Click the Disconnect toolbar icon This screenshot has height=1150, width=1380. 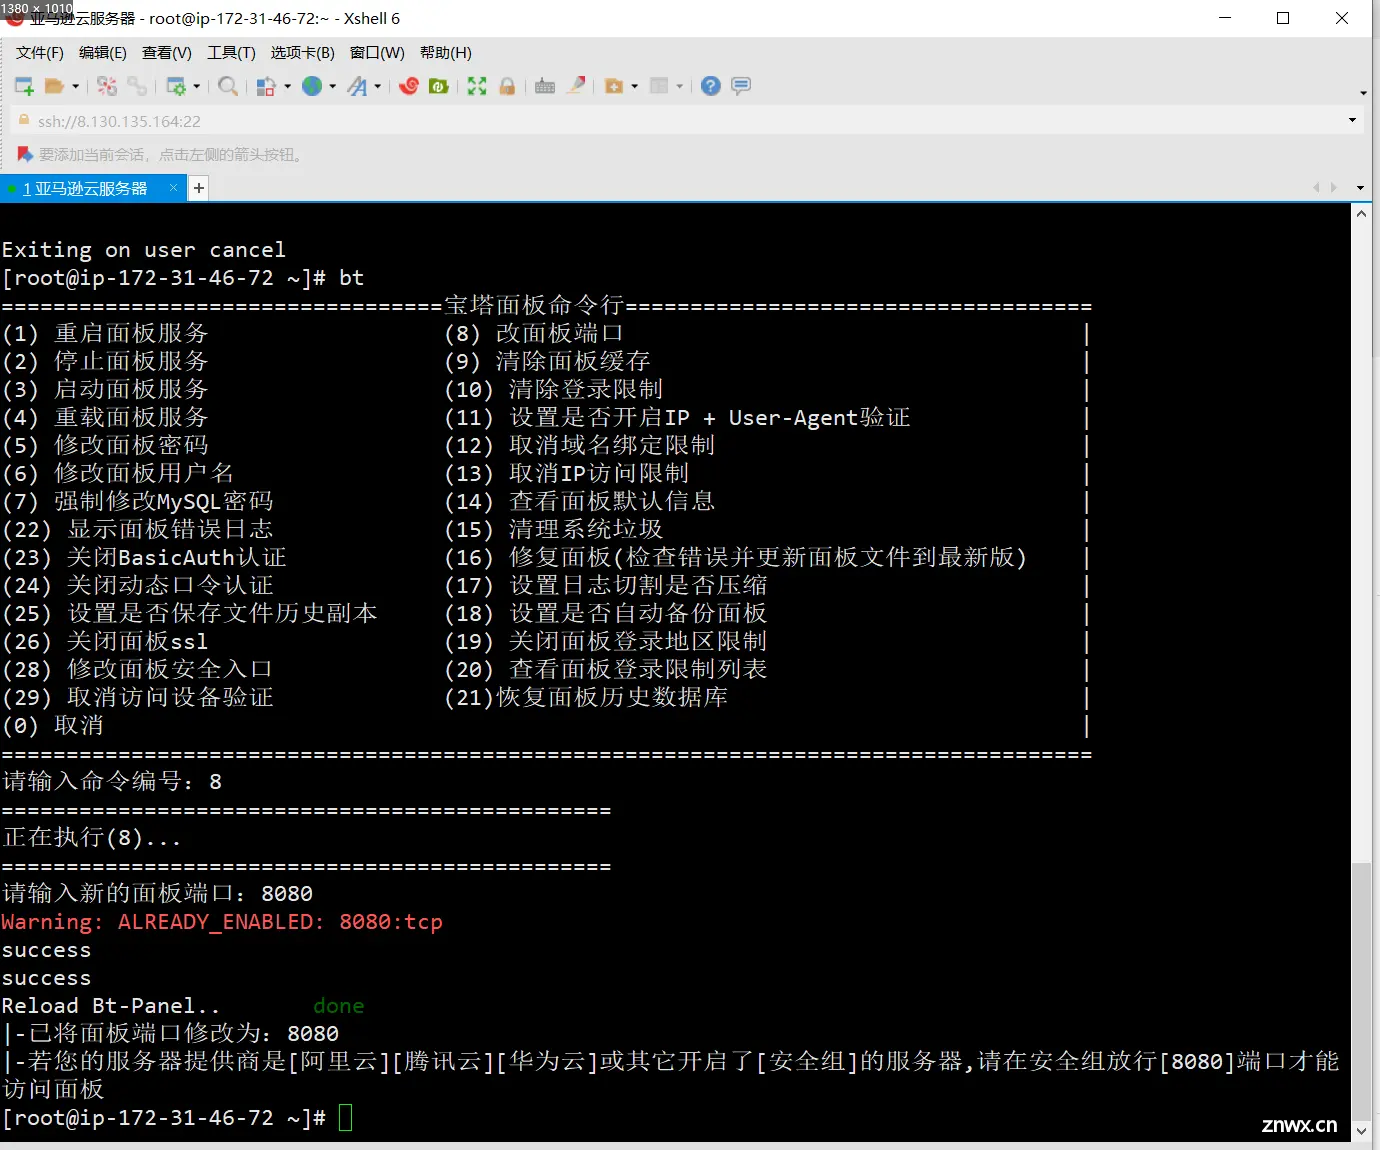click(x=107, y=86)
